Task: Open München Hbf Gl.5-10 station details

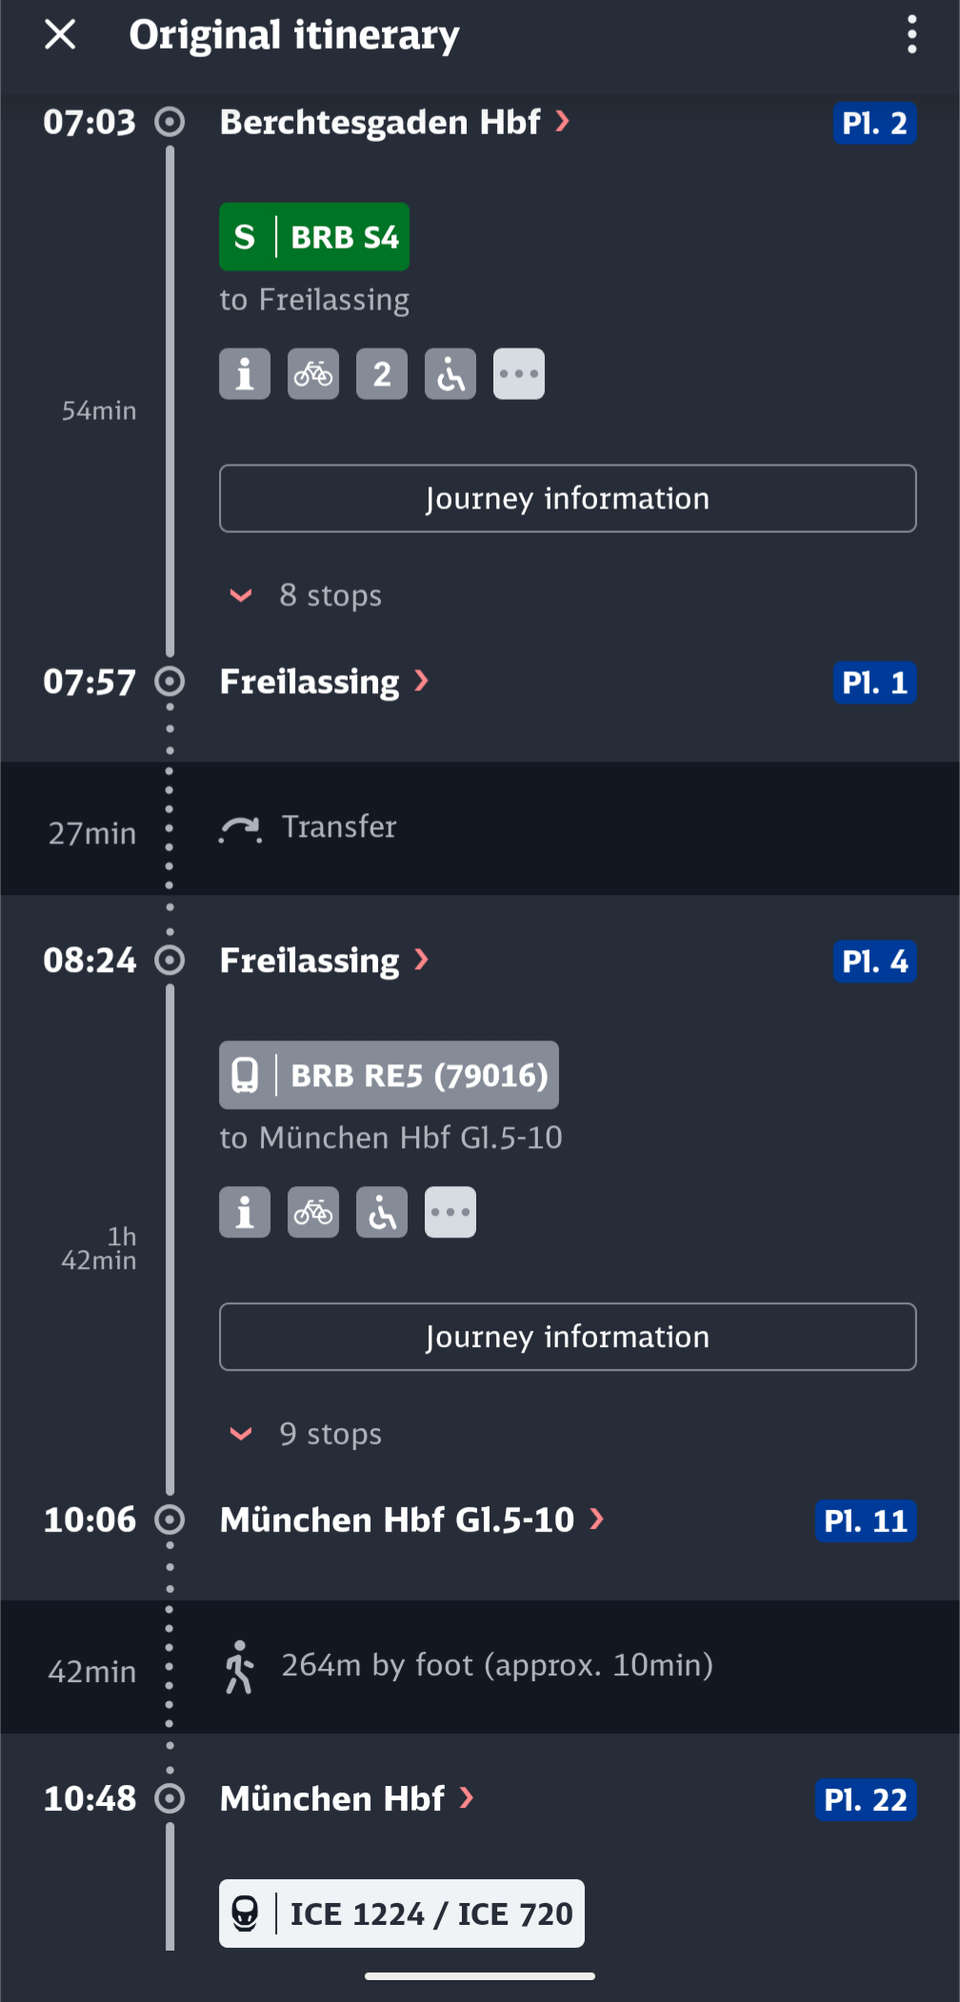Action: (x=411, y=1520)
